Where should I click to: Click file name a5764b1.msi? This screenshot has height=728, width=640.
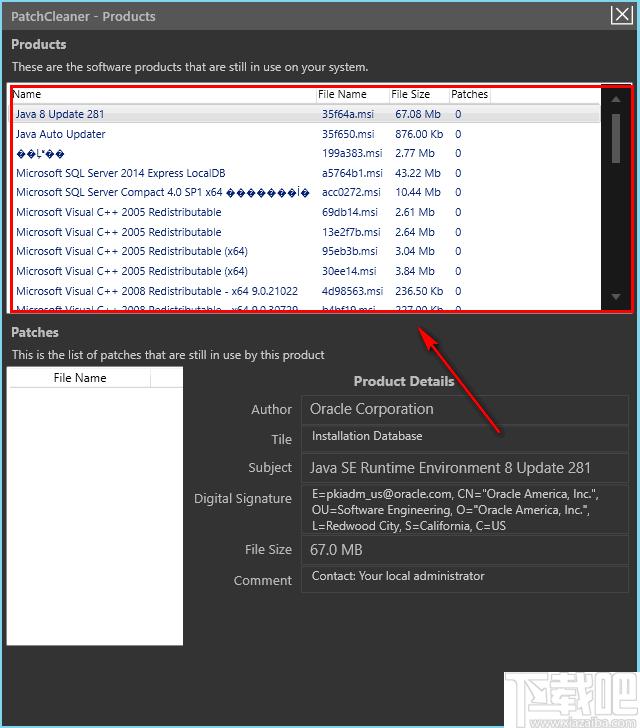[352, 173]
